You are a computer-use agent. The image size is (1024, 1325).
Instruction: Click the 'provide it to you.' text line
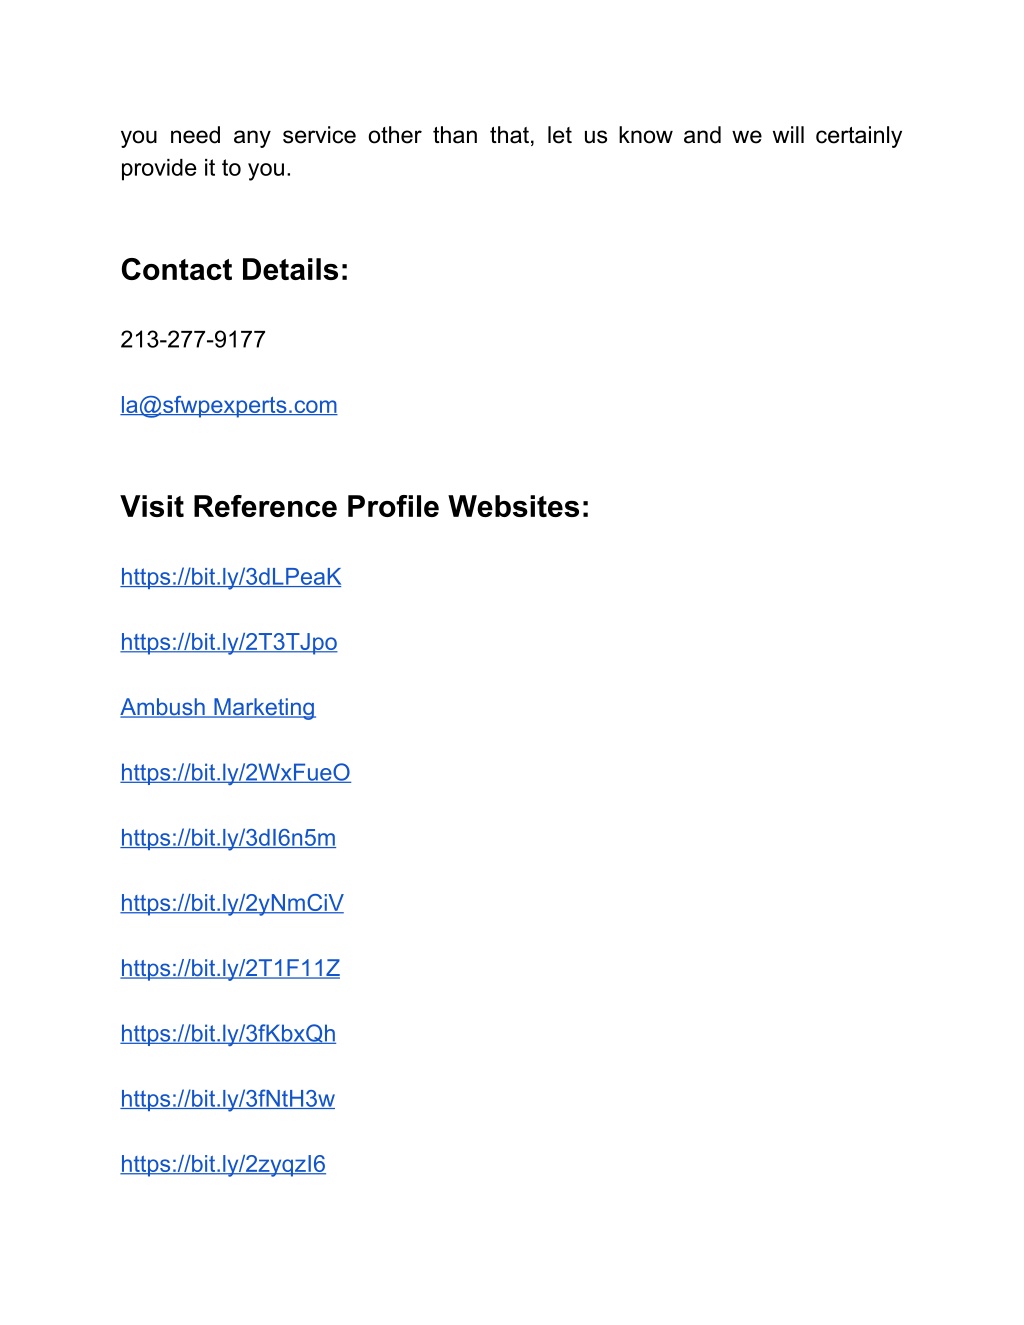pos(206,168)
